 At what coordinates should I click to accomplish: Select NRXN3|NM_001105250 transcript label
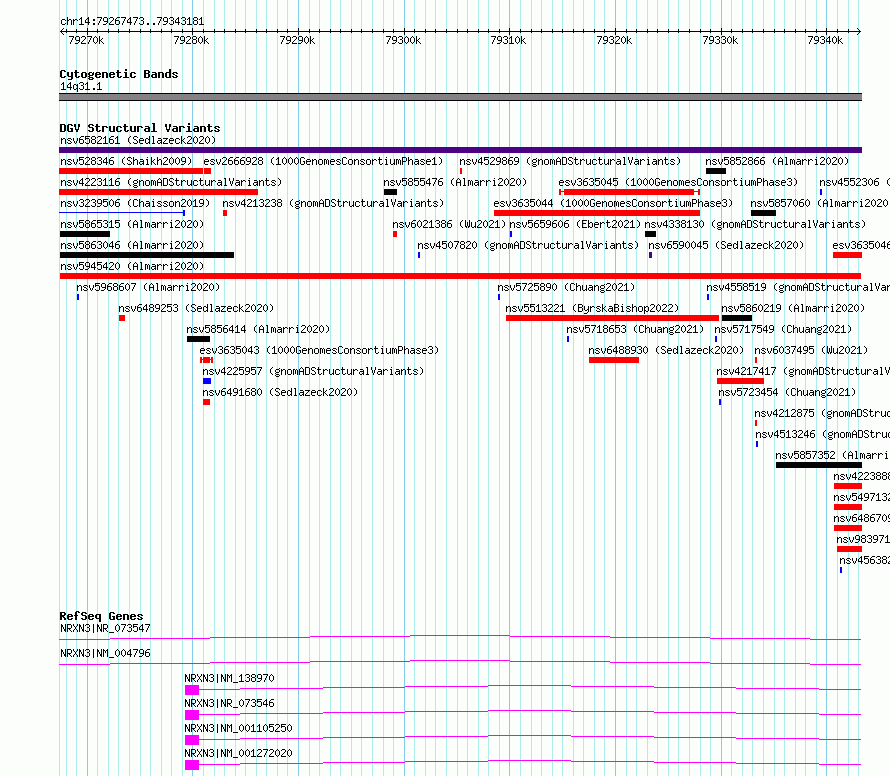coord(238,728)
